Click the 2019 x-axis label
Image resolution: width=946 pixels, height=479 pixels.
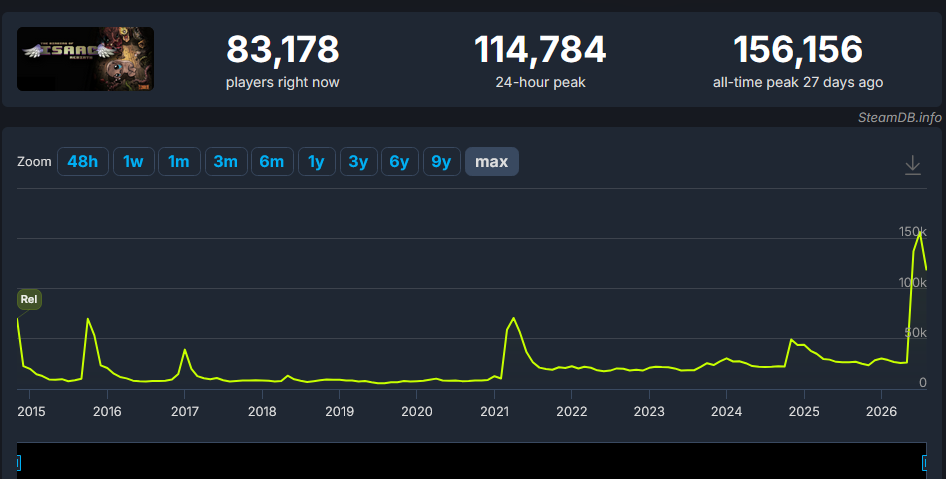pyautogui.click(x=339, y=411)
